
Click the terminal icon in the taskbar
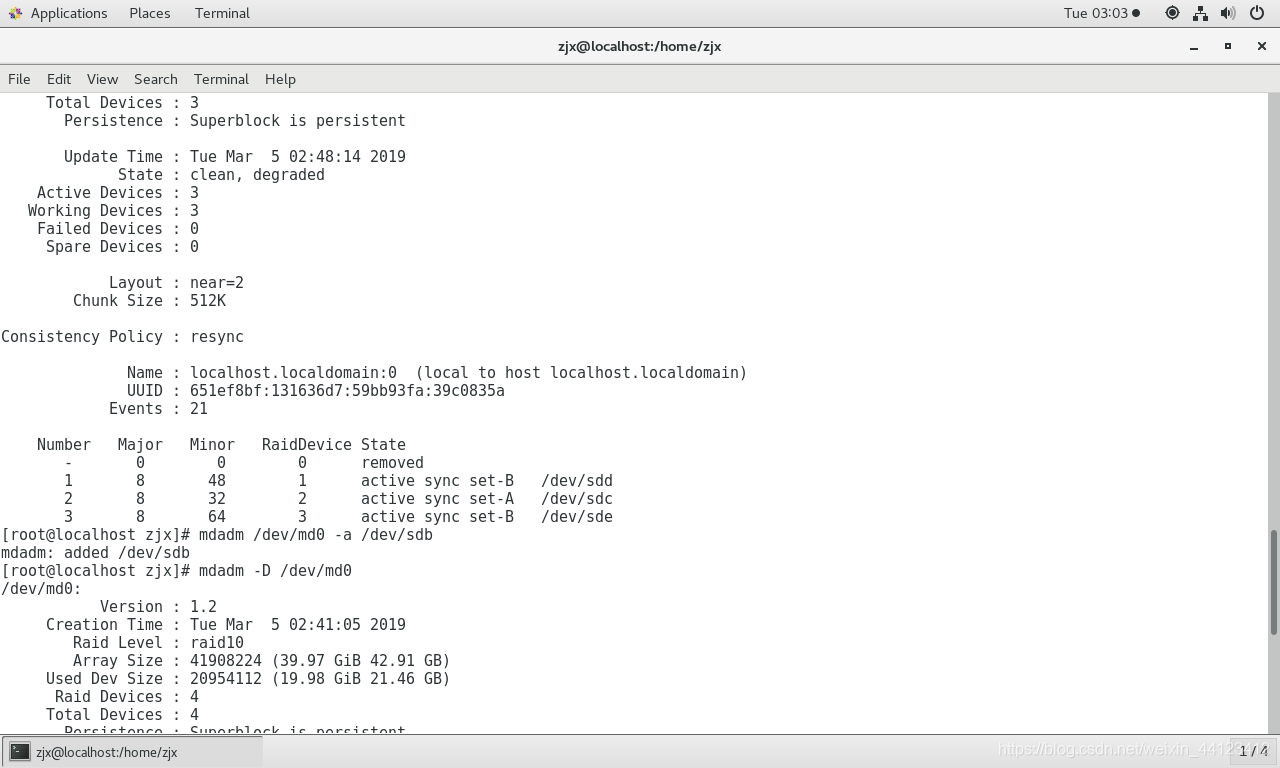19,751
